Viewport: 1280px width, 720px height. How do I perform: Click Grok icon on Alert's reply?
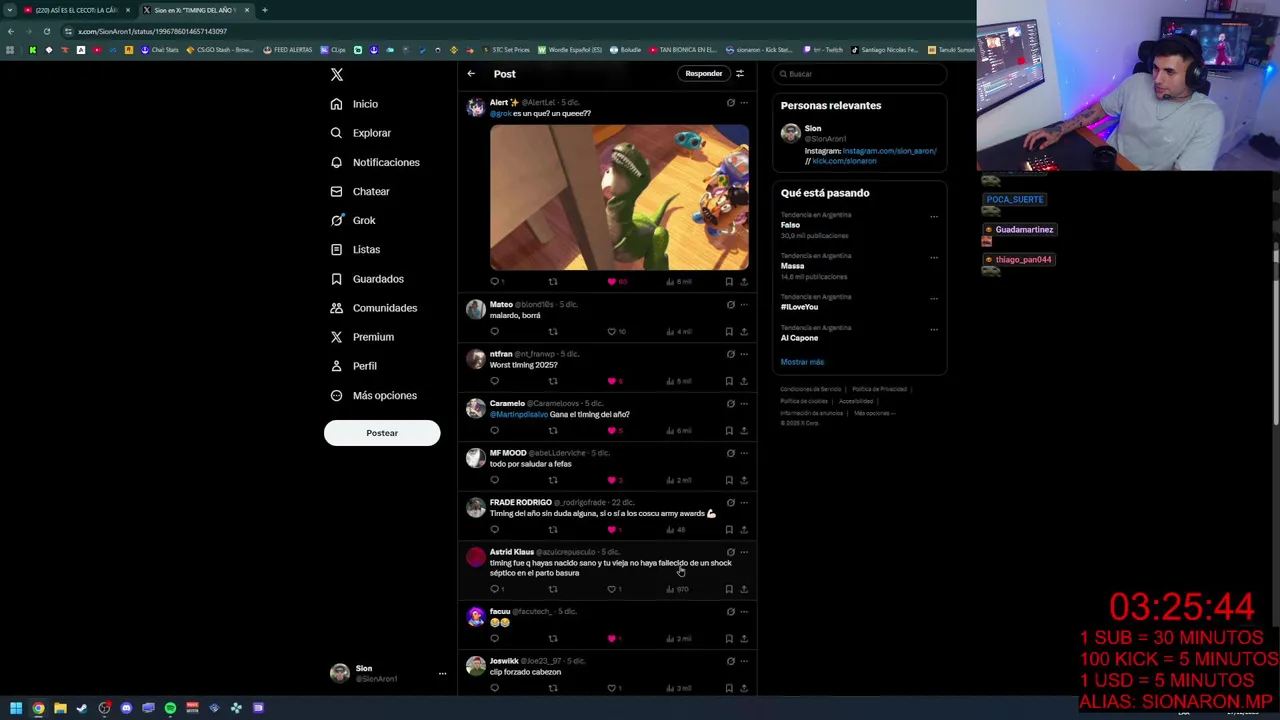tap(730, 103)
